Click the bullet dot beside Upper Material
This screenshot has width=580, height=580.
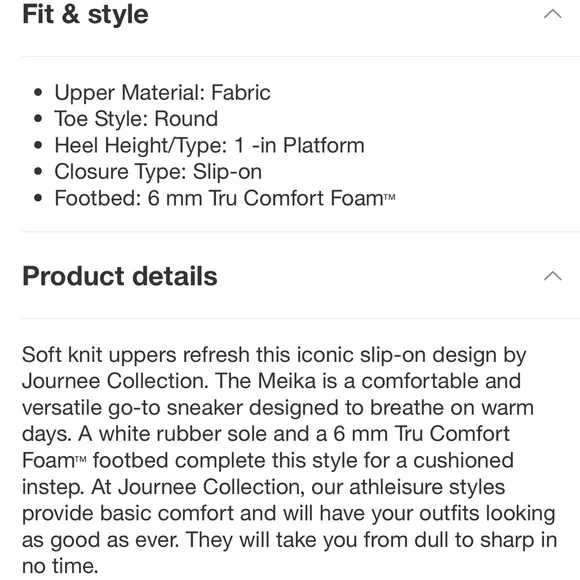[x=38, y=92]
